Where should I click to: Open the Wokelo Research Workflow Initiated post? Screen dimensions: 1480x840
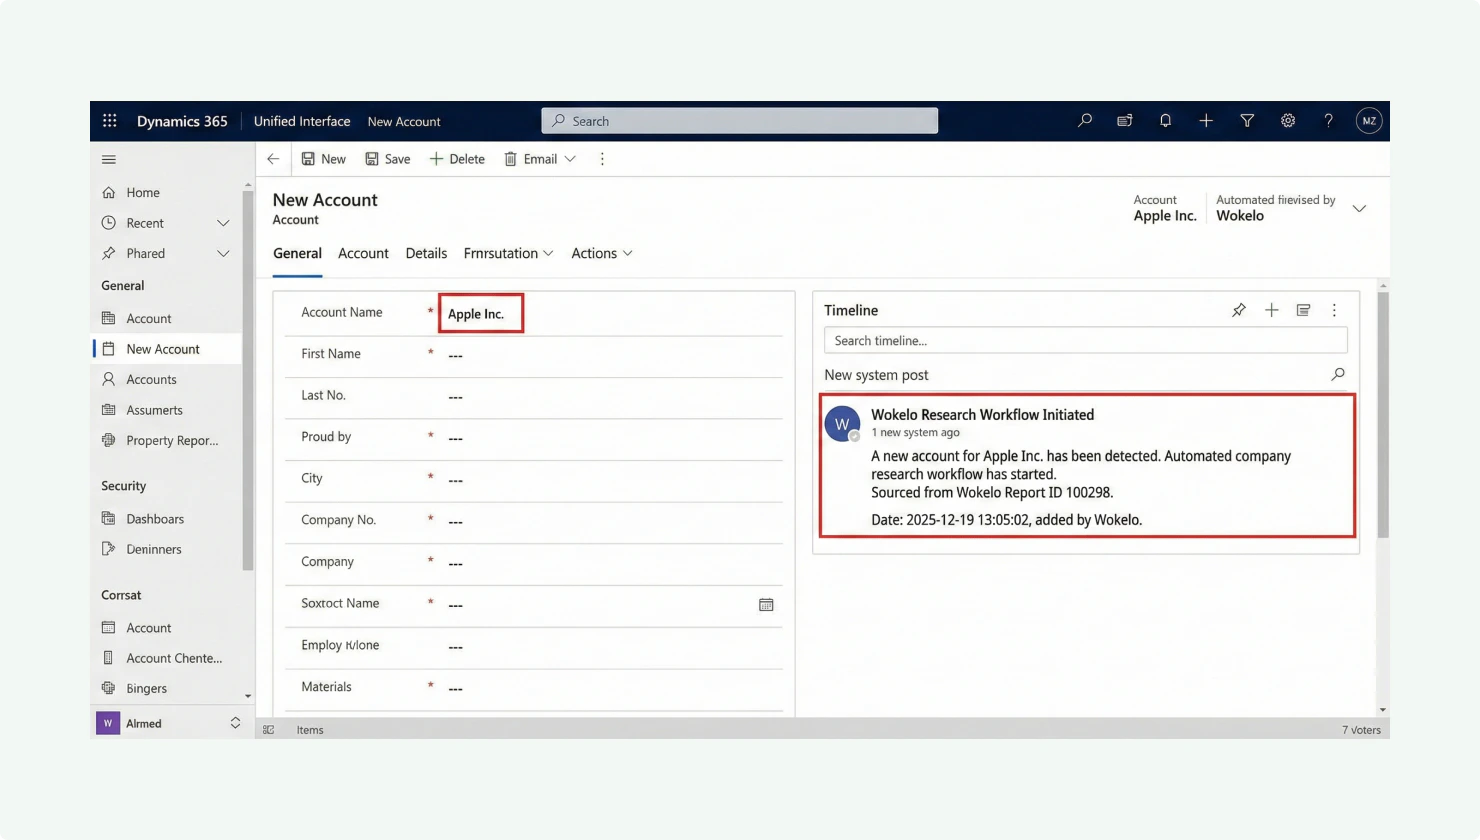click(x=1088, y=466)
